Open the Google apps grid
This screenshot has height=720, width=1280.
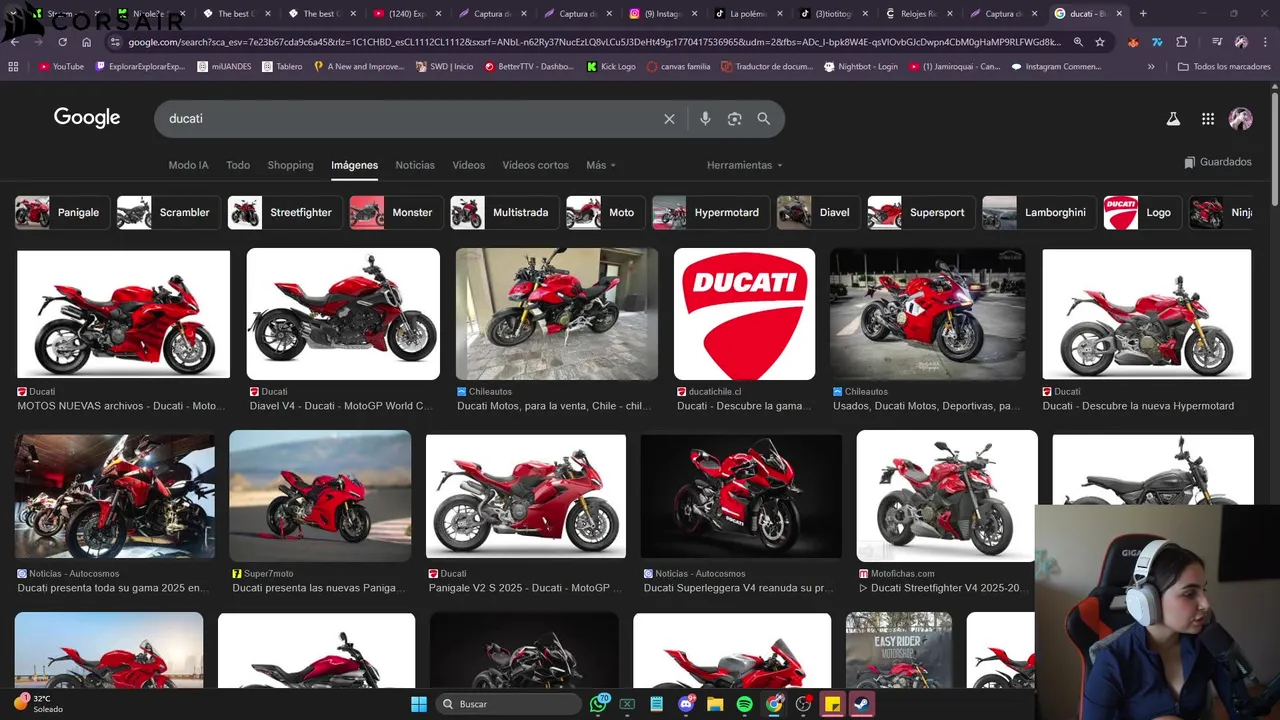[1208, 119]
